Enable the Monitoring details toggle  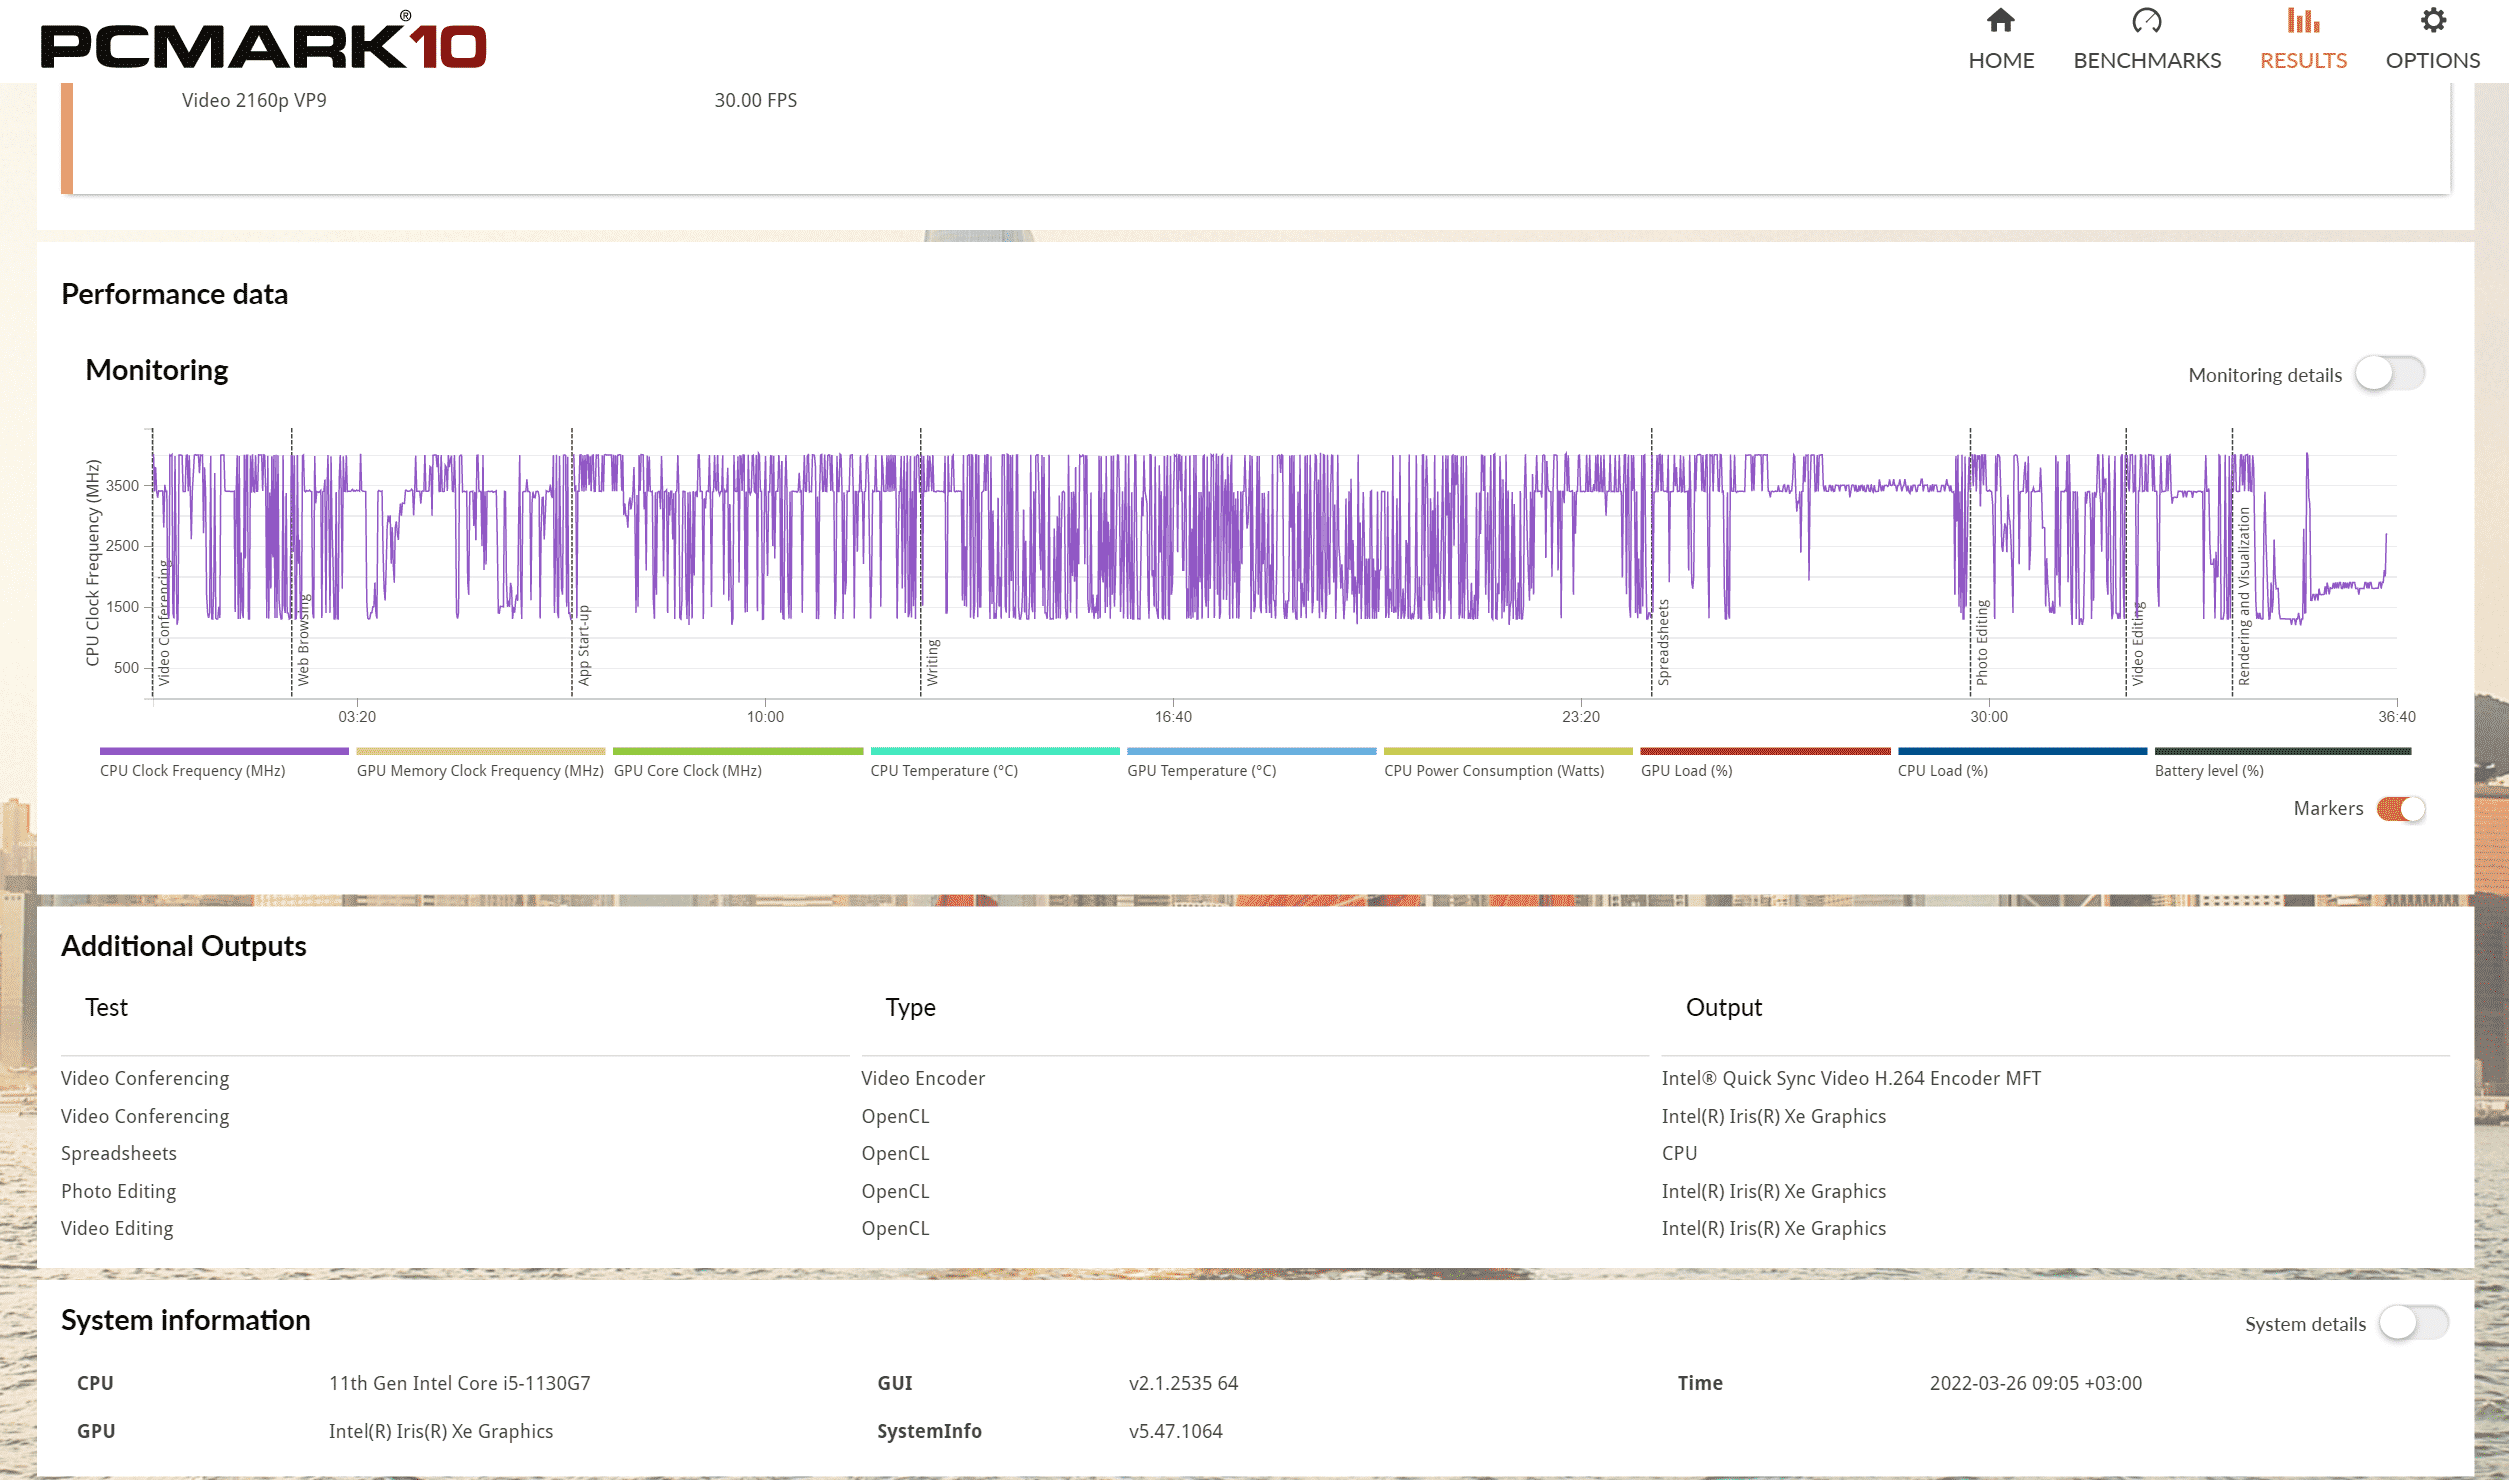click(2389, 374)
